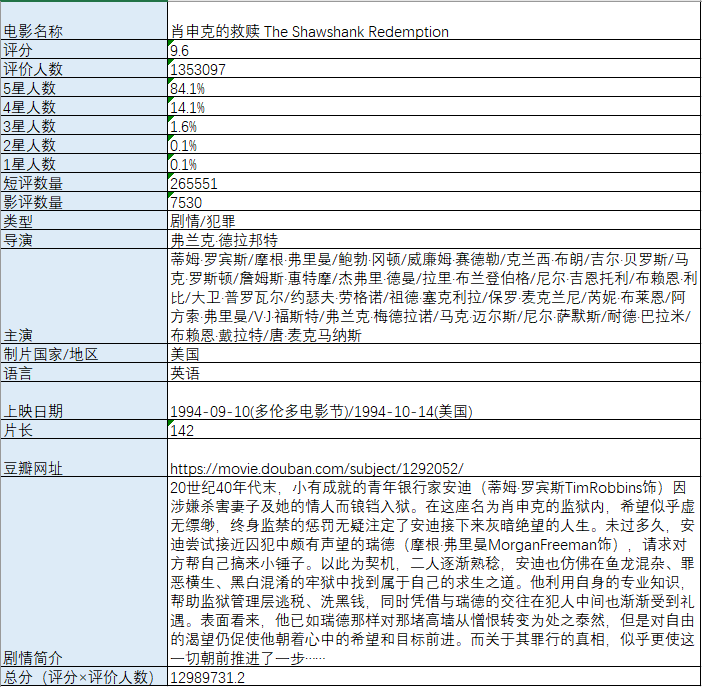Click the movie title 肖申克的救赎 The Shawshank Redemption
702x687 pixels.
point(309,31)
